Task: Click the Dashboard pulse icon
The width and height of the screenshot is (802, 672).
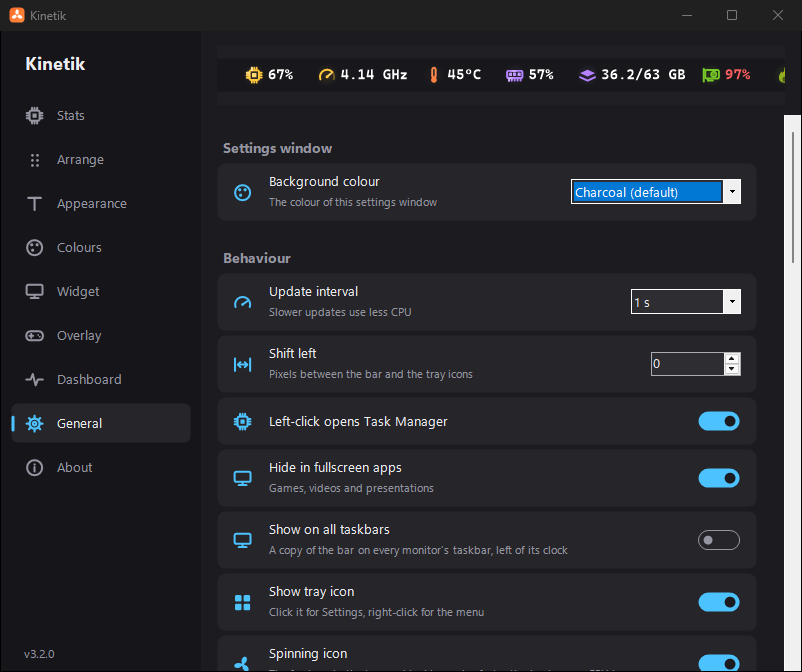Action: (34, 379)
